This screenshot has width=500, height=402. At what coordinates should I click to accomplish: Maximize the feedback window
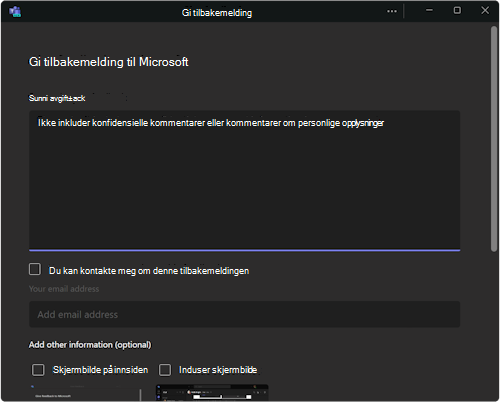click(457, 11)
